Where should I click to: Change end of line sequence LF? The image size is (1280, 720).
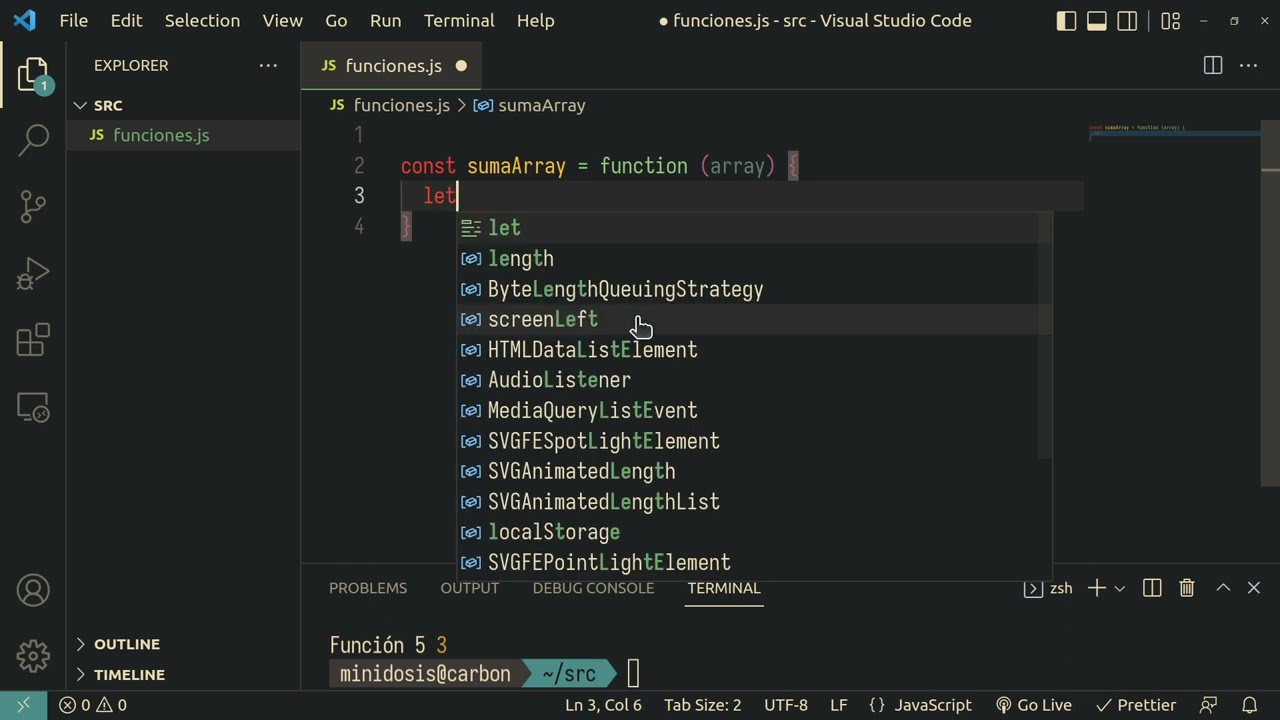tap(838, 705)
